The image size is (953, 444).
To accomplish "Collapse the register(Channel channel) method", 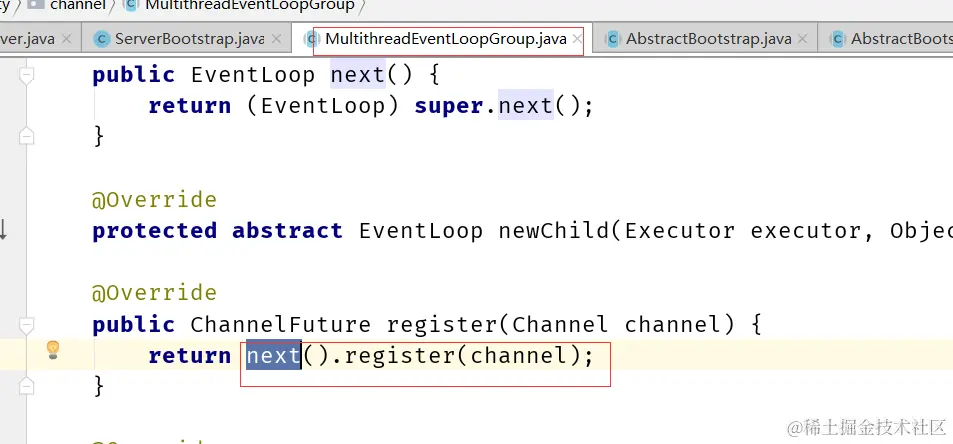I will [26, 326].
